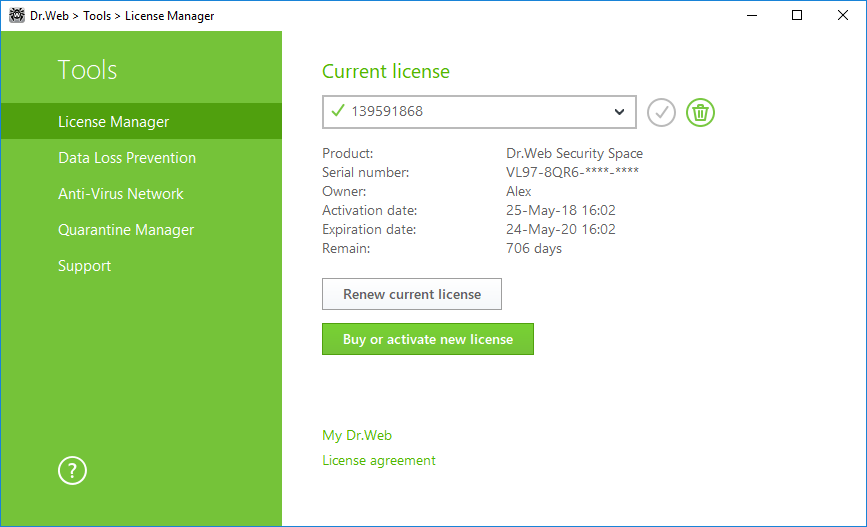Click the Tools breadcrumb in title bar
The image size is (867, 527).
[97, 16]
